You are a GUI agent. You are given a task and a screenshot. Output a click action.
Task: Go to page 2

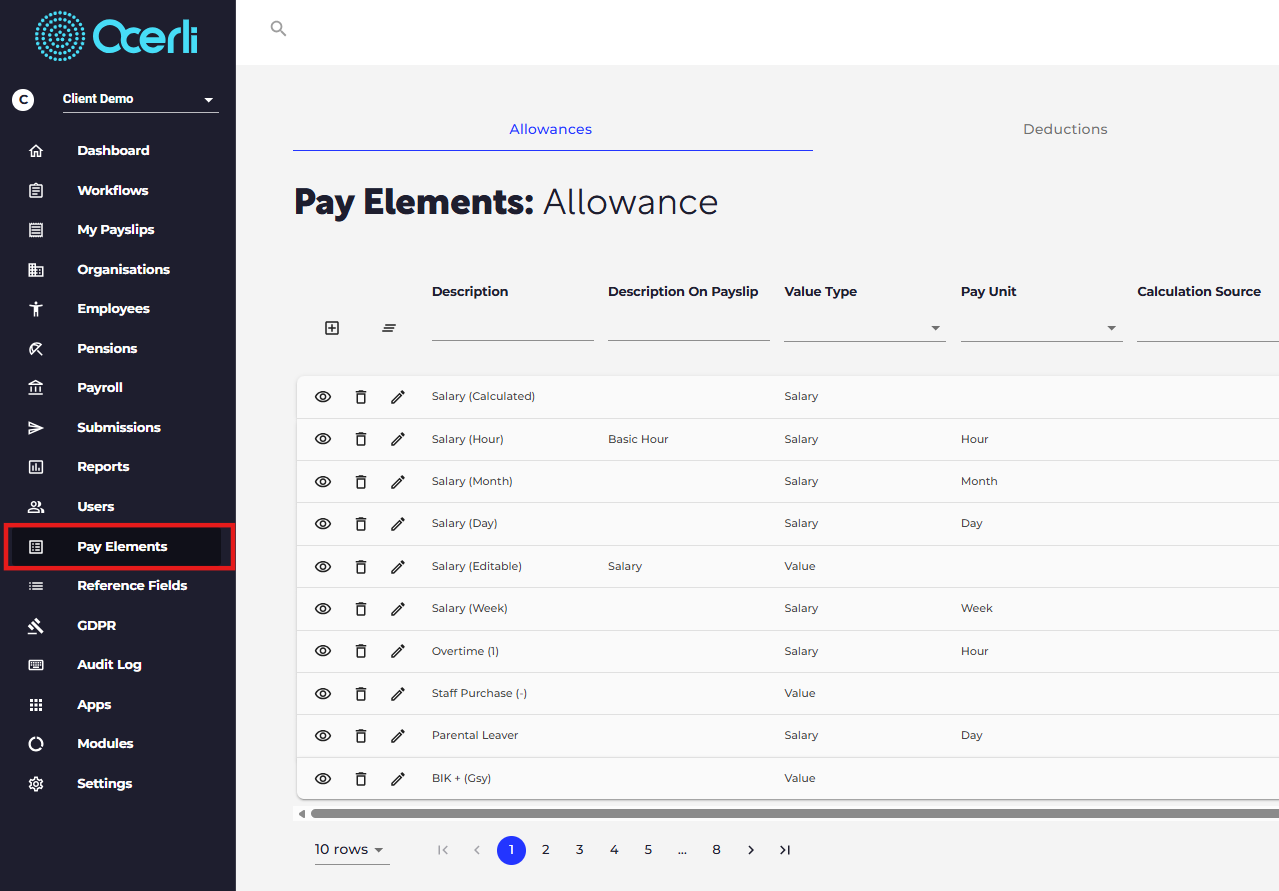point(545,850)
